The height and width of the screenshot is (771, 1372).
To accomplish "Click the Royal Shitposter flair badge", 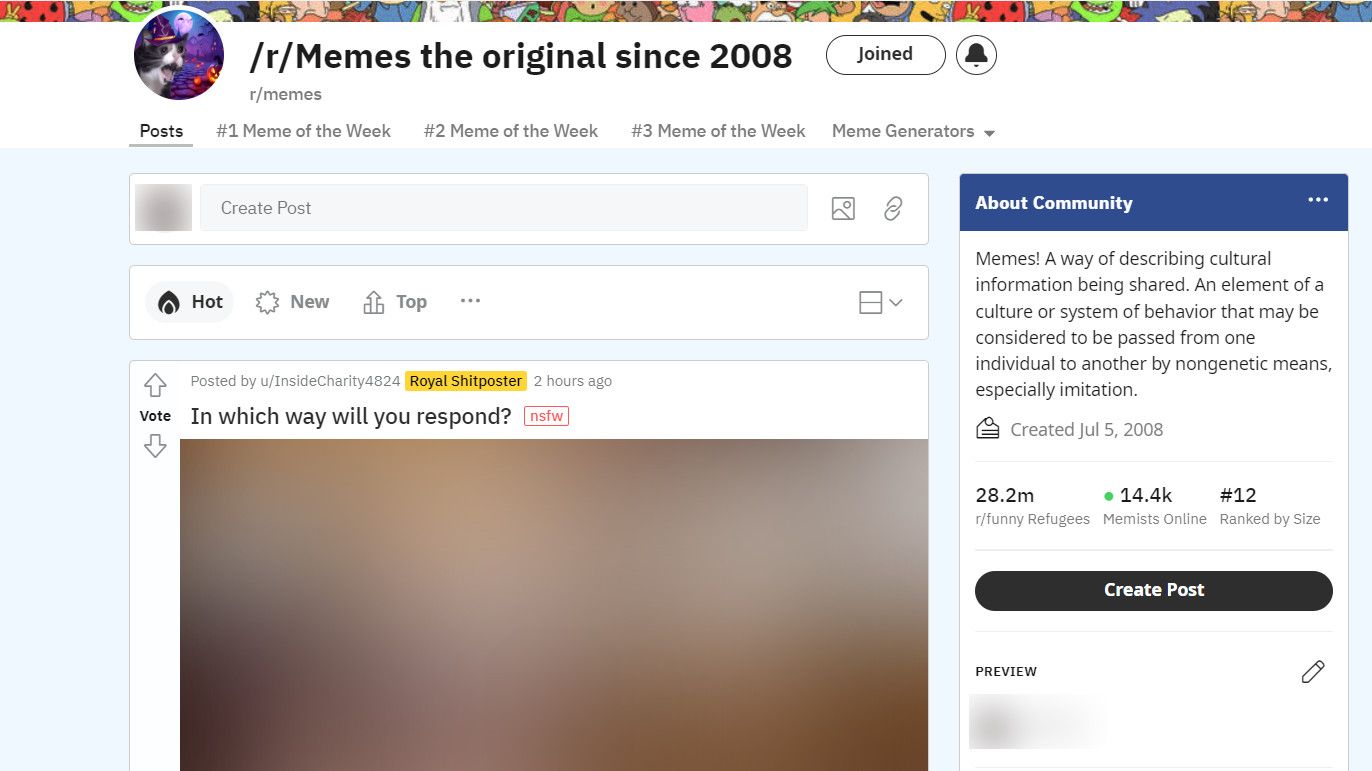I will tap(465, 381).
